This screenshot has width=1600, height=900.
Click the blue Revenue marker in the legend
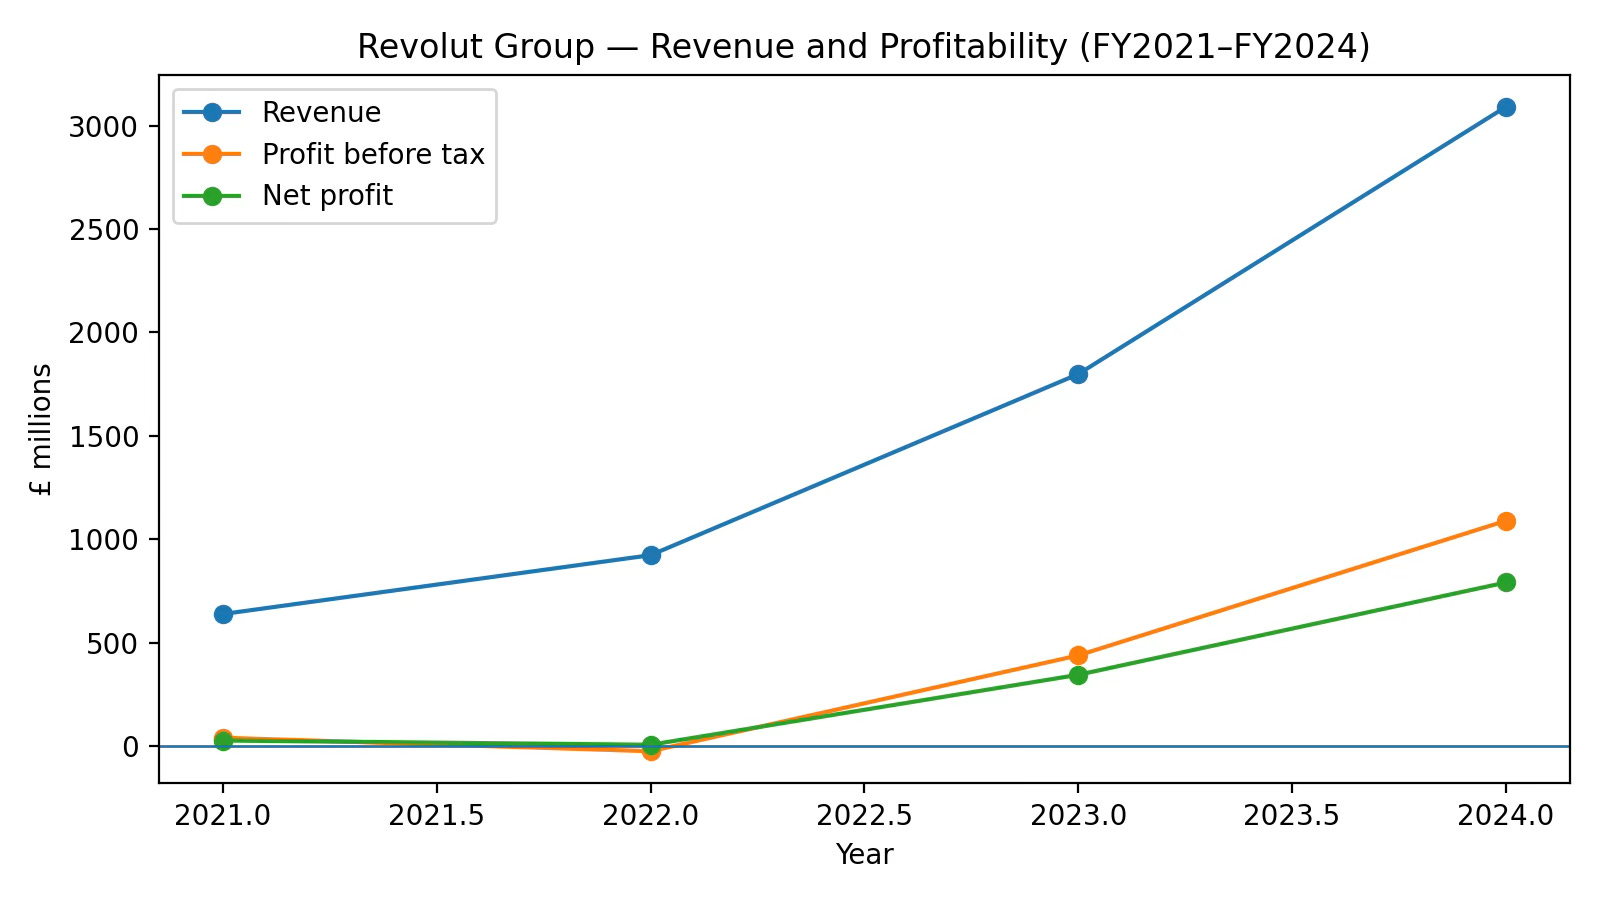[212, 113]
